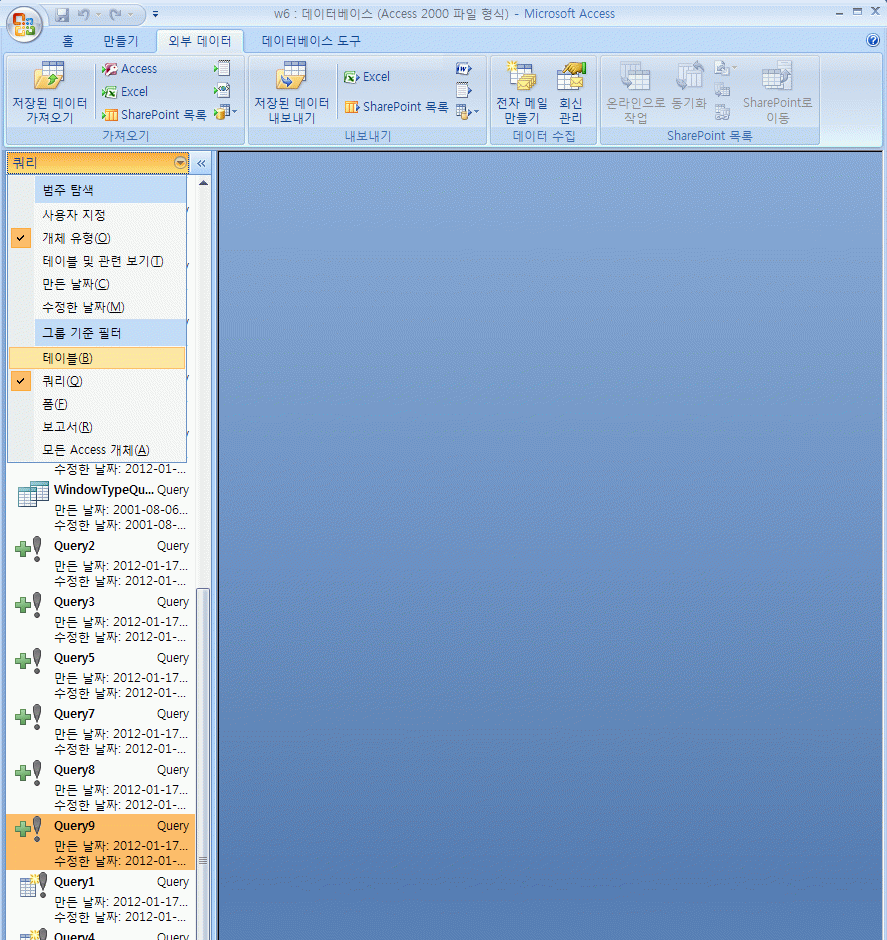Click the Save icon in quick access toolbar

[x=62, y=15]
